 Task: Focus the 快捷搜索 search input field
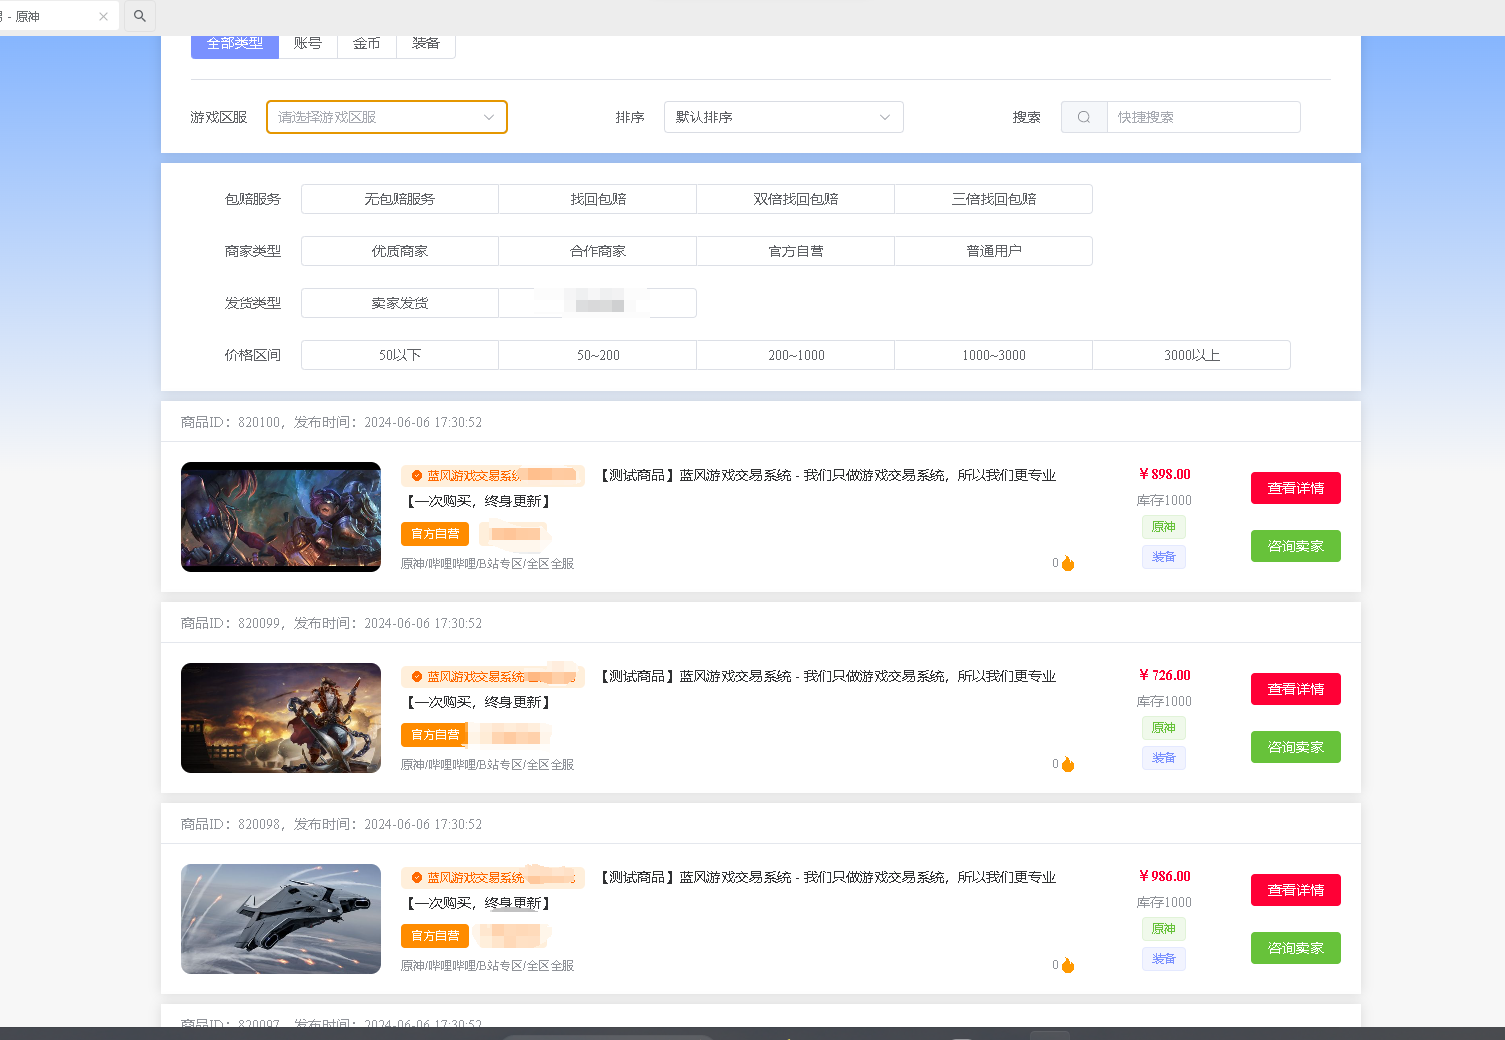tap(1203, 117)
